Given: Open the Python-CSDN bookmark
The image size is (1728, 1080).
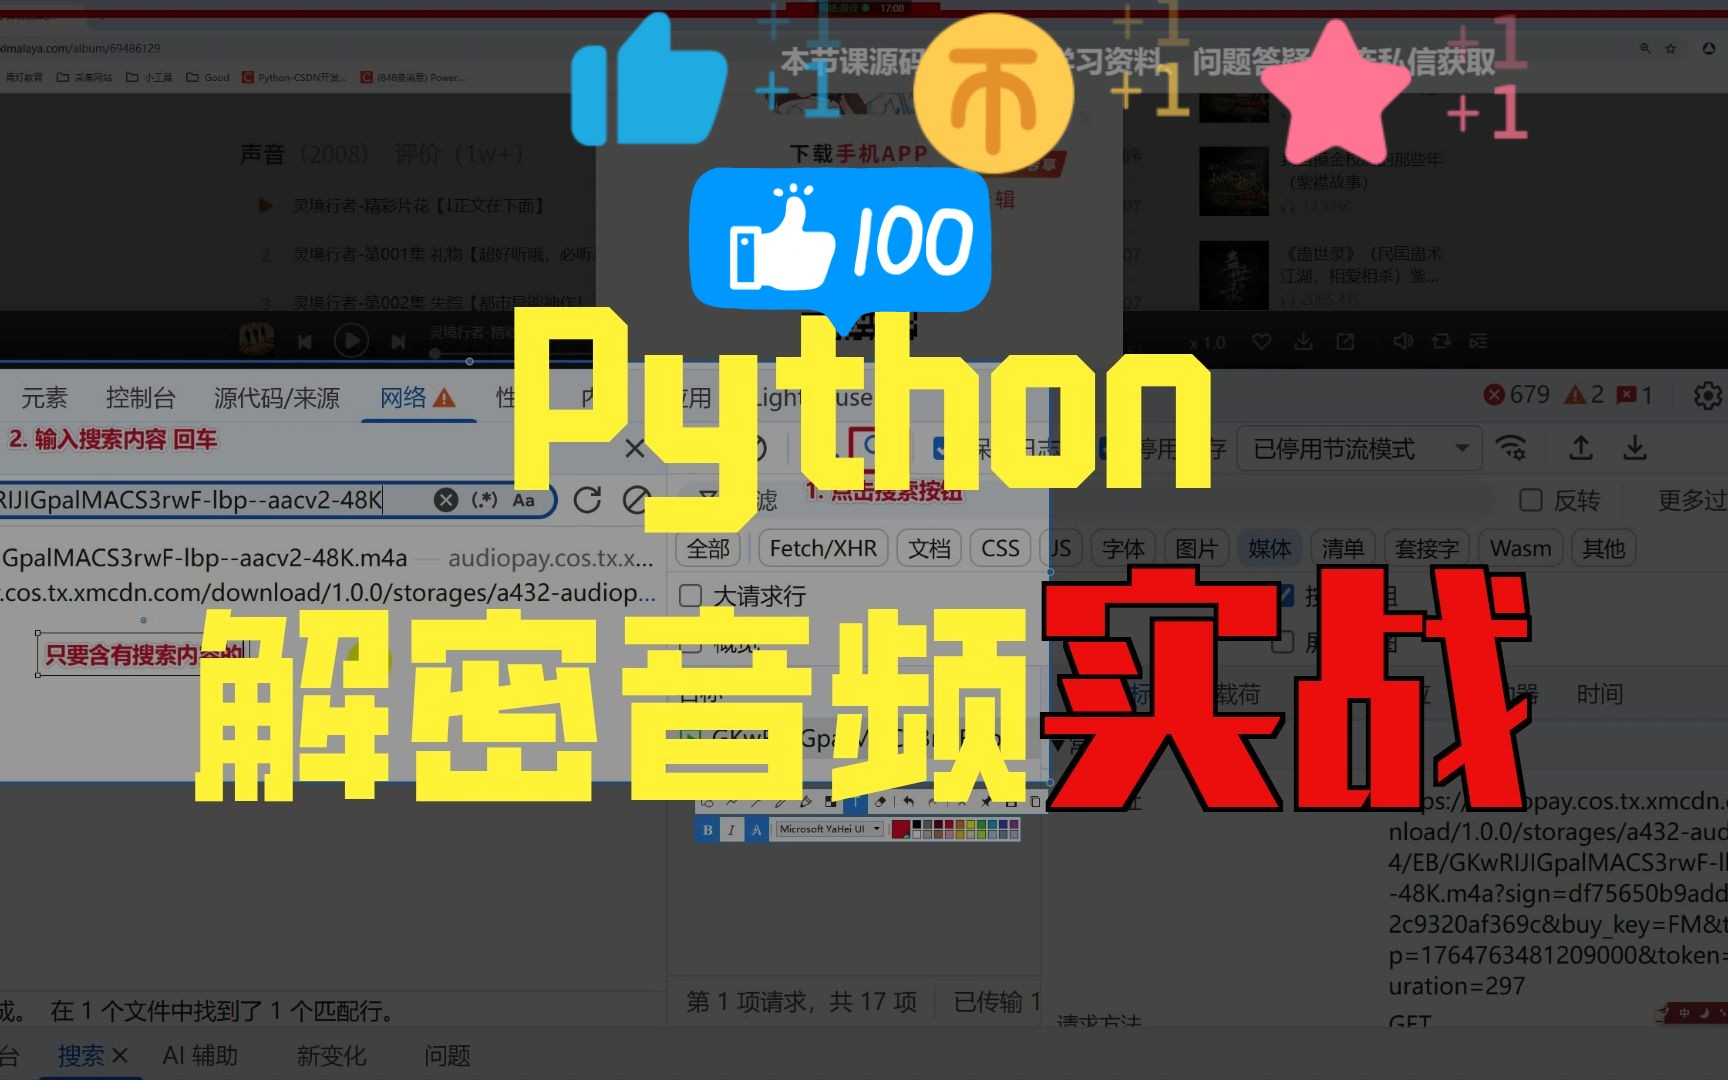Looking at the screenshot, I should coord(294,77).
